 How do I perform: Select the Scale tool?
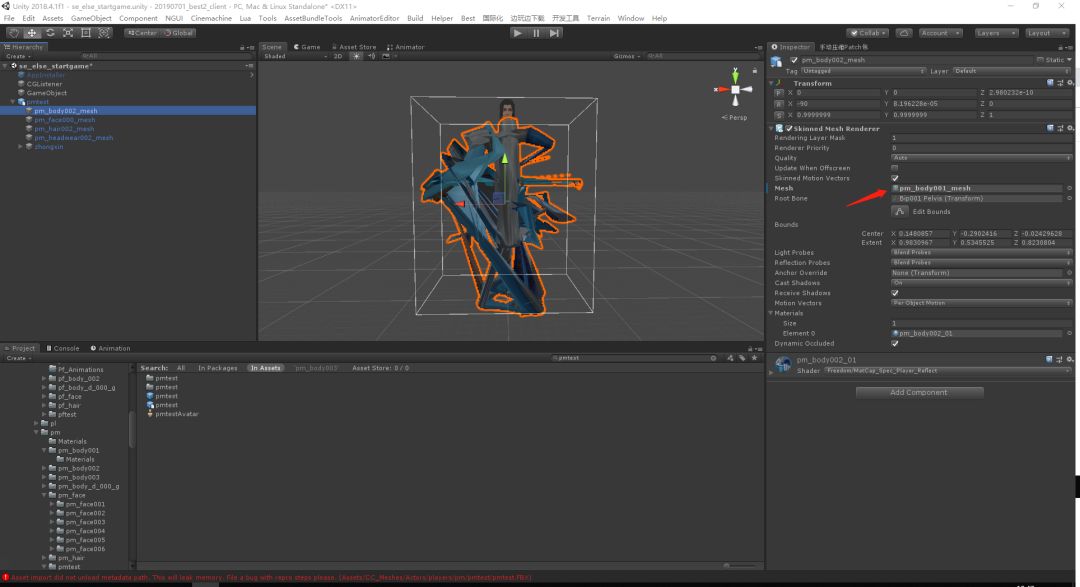pyautogui.click(x=68, y=33)
